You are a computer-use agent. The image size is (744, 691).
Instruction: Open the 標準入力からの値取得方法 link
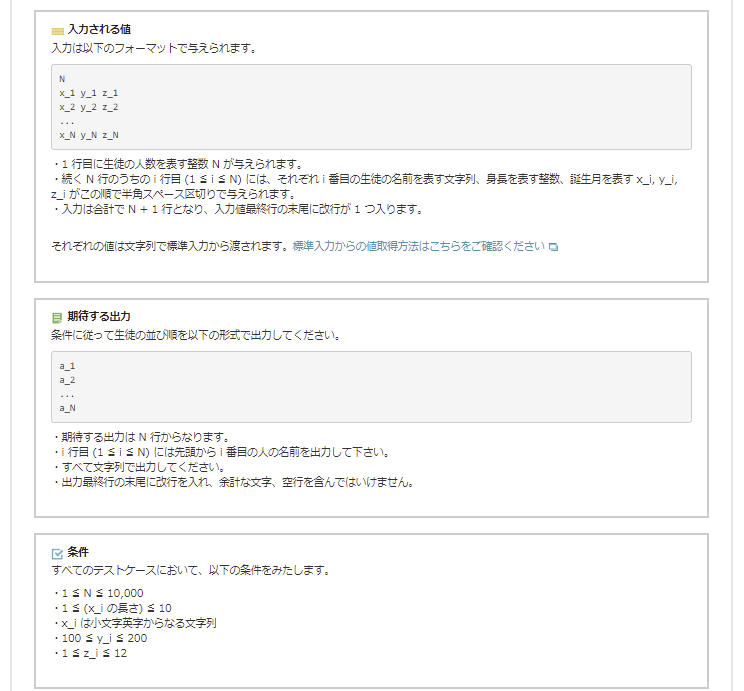click(418, 246)
